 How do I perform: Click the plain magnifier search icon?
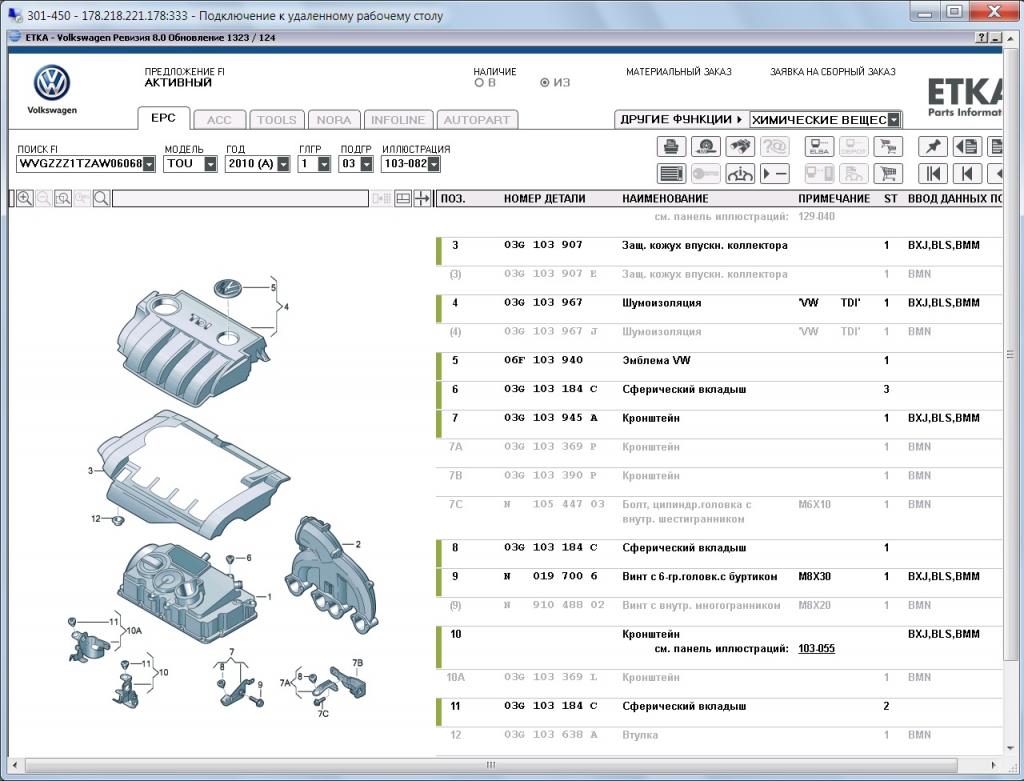pyautogui.click(x=101, y=199)
